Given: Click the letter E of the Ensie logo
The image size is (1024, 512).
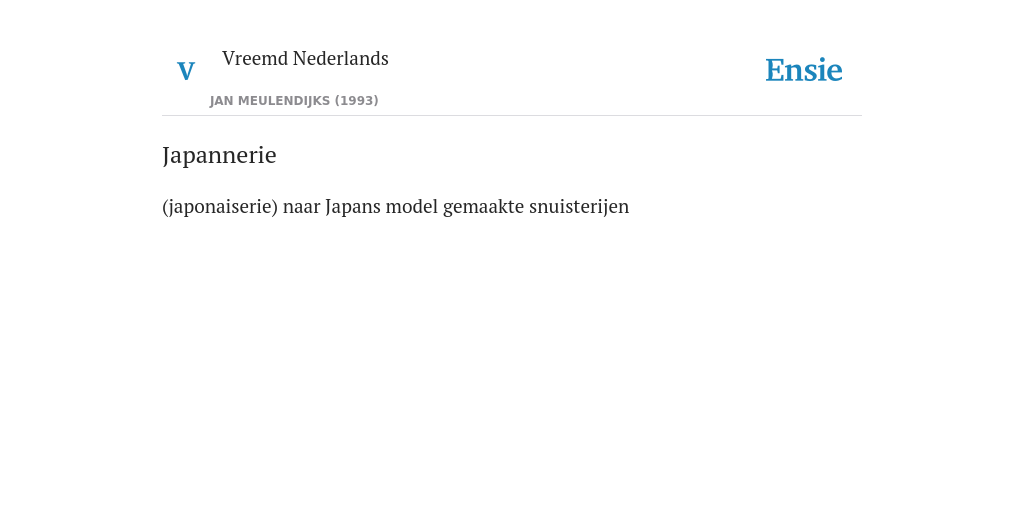Looking at the screenshot, I should pos(775,71).
